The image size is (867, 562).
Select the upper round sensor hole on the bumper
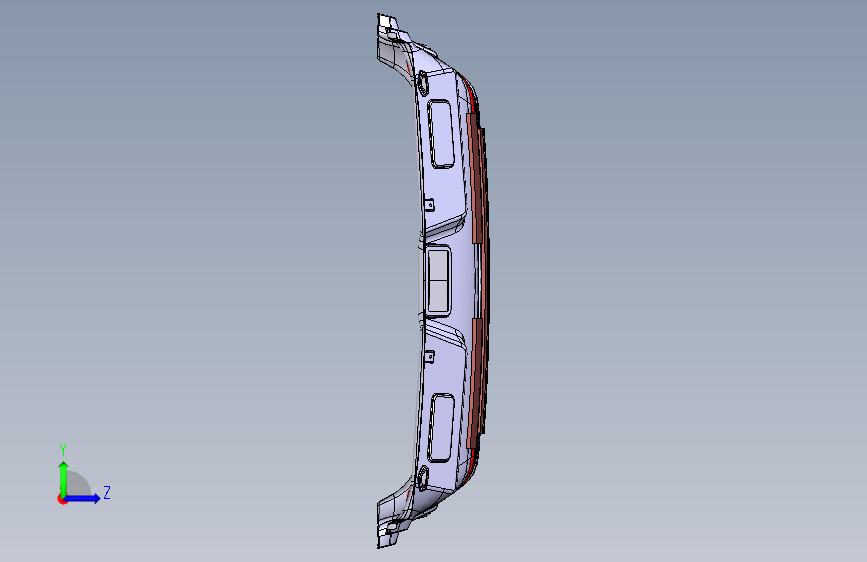(x=422, y=83)
